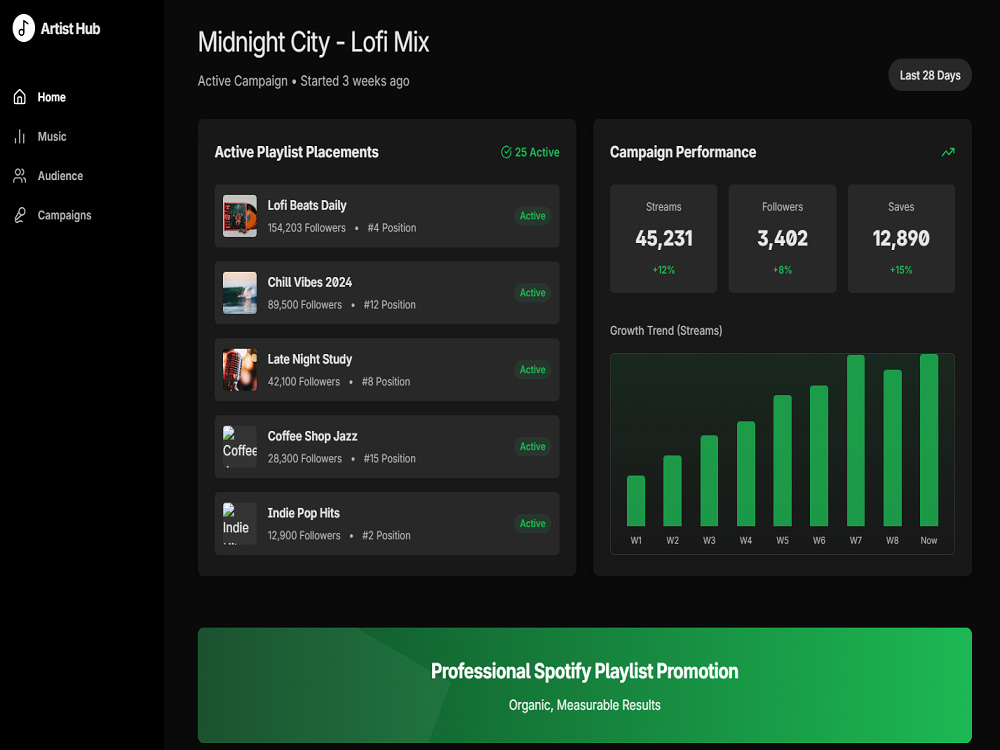Click the #15 Position text
The width and height of the screenshot is (1000, 750).
(390, 459)
